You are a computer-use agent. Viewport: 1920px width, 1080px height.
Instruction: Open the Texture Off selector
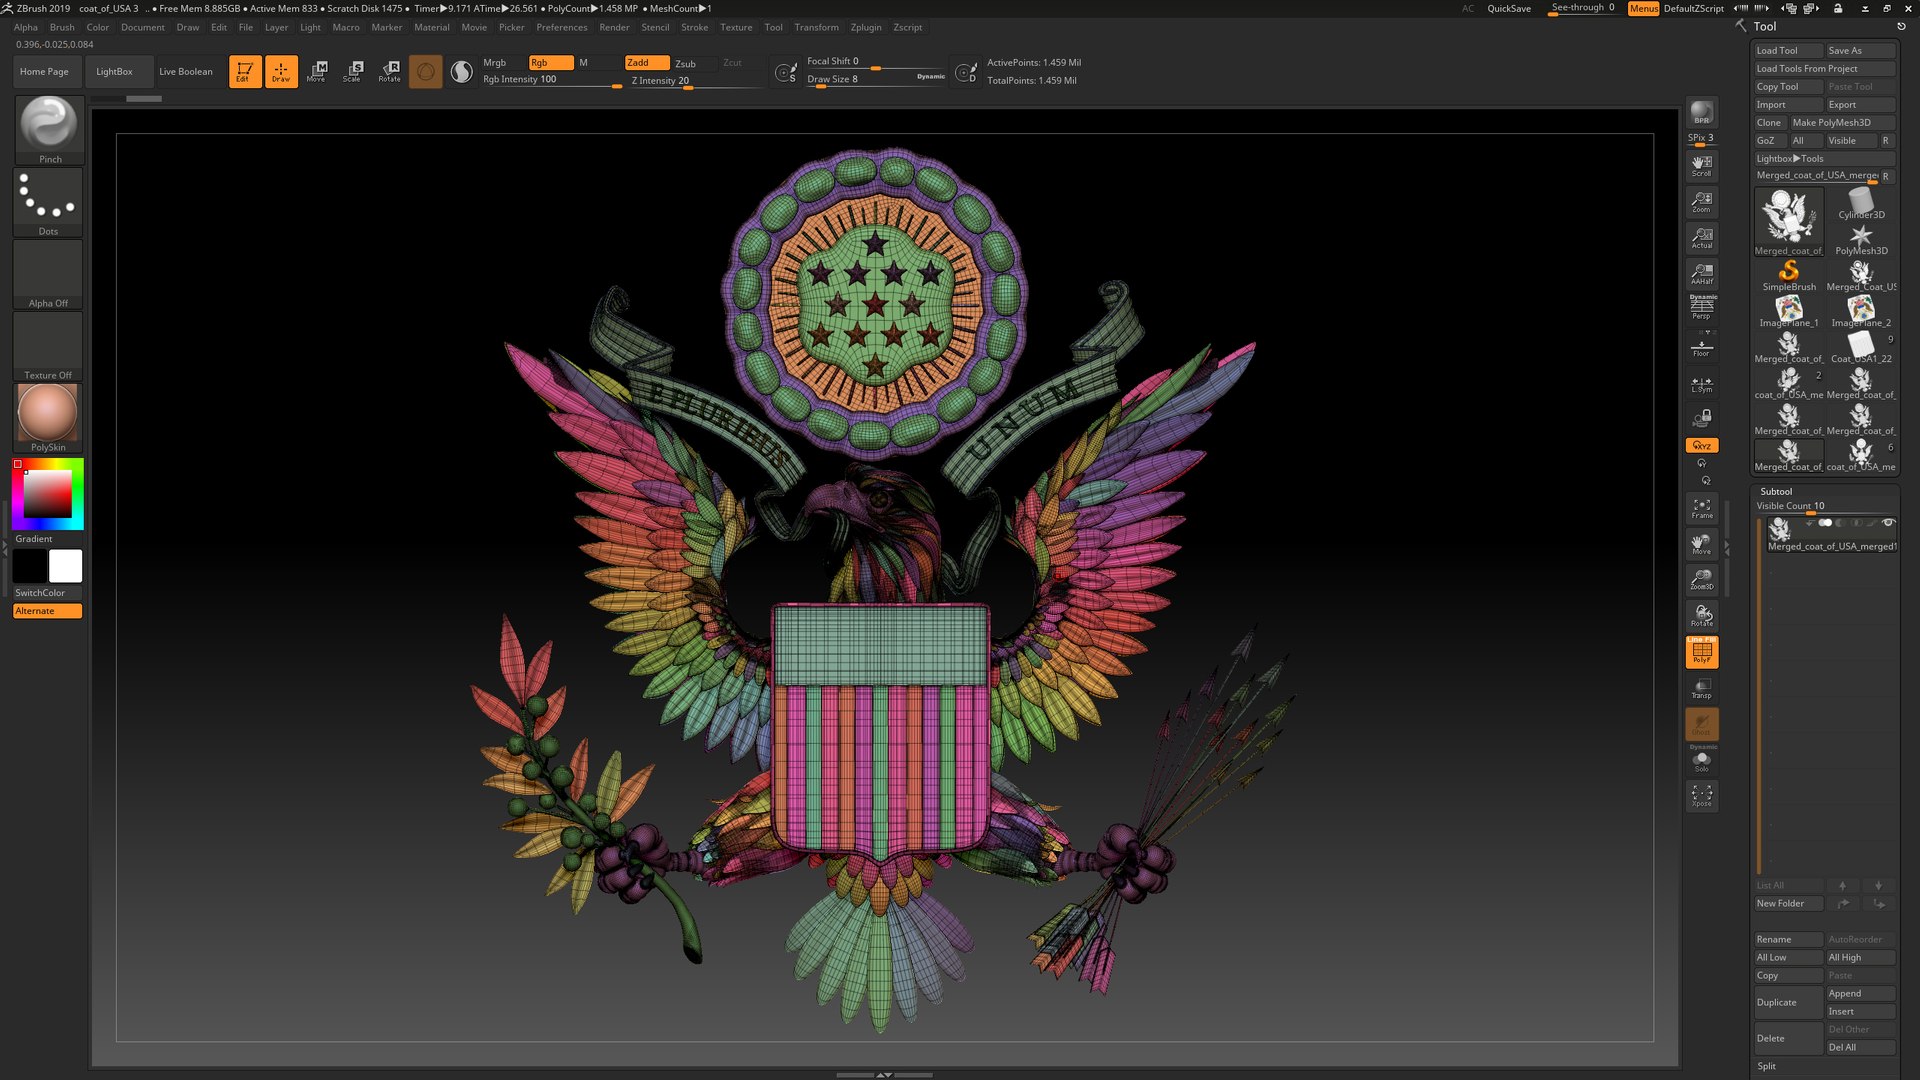(48, 346)
